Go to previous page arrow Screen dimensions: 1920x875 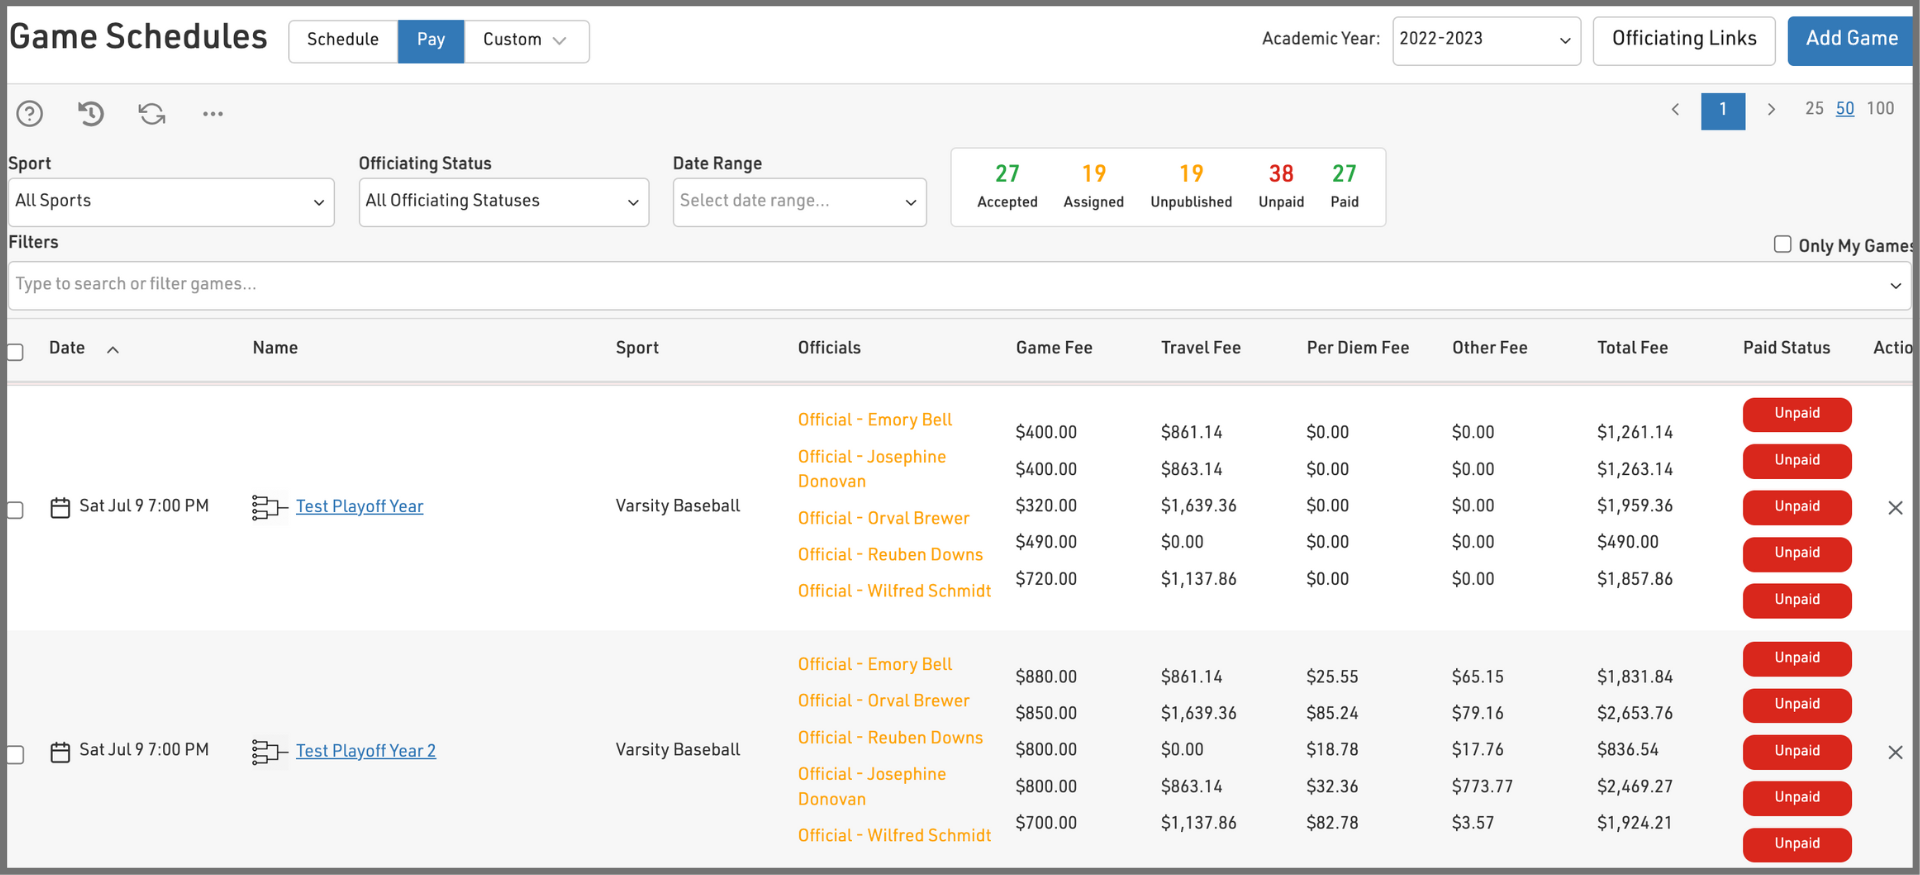click(1675, 110)
